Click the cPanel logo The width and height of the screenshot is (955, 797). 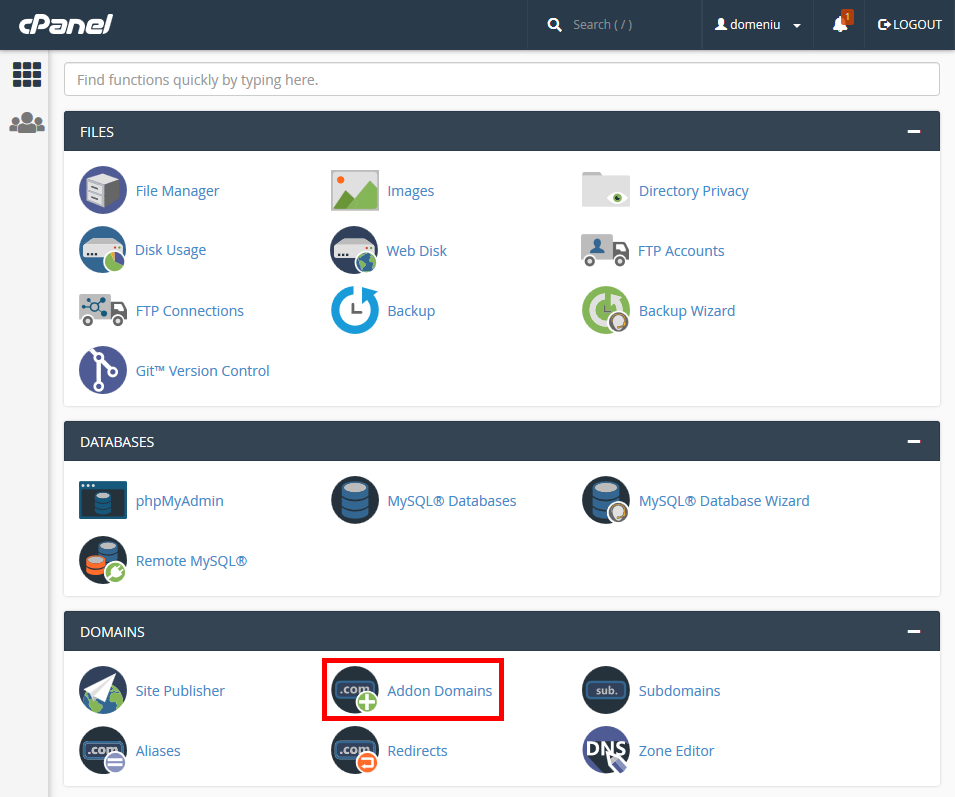pos(65,25)
